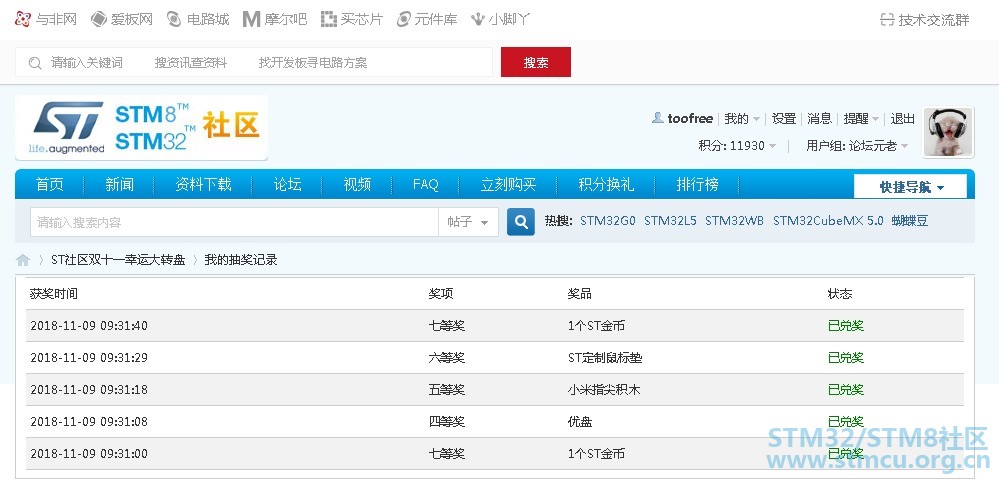Click the 优盘 prize cell
999x483 pixels.
tap(580, 422)
